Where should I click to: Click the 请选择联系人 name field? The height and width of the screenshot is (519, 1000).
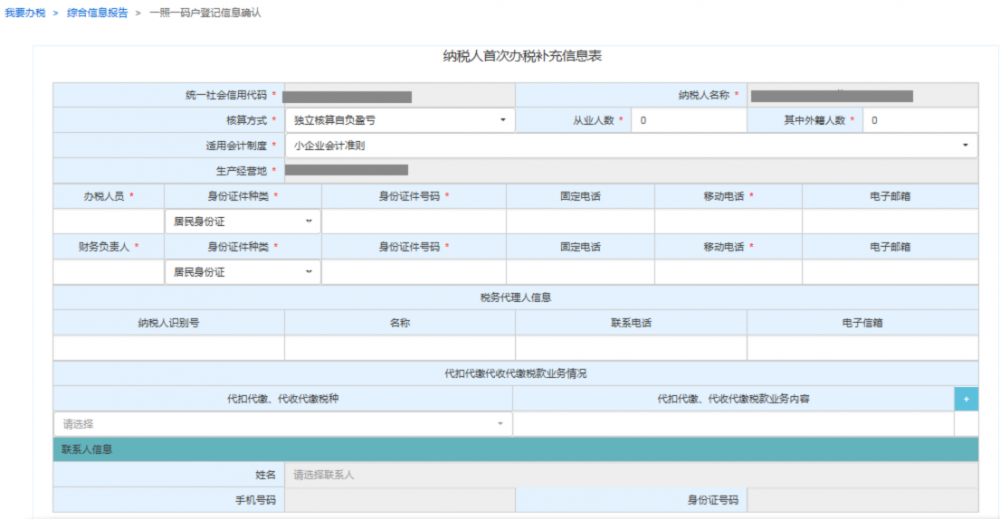click(x=630, y=475)
